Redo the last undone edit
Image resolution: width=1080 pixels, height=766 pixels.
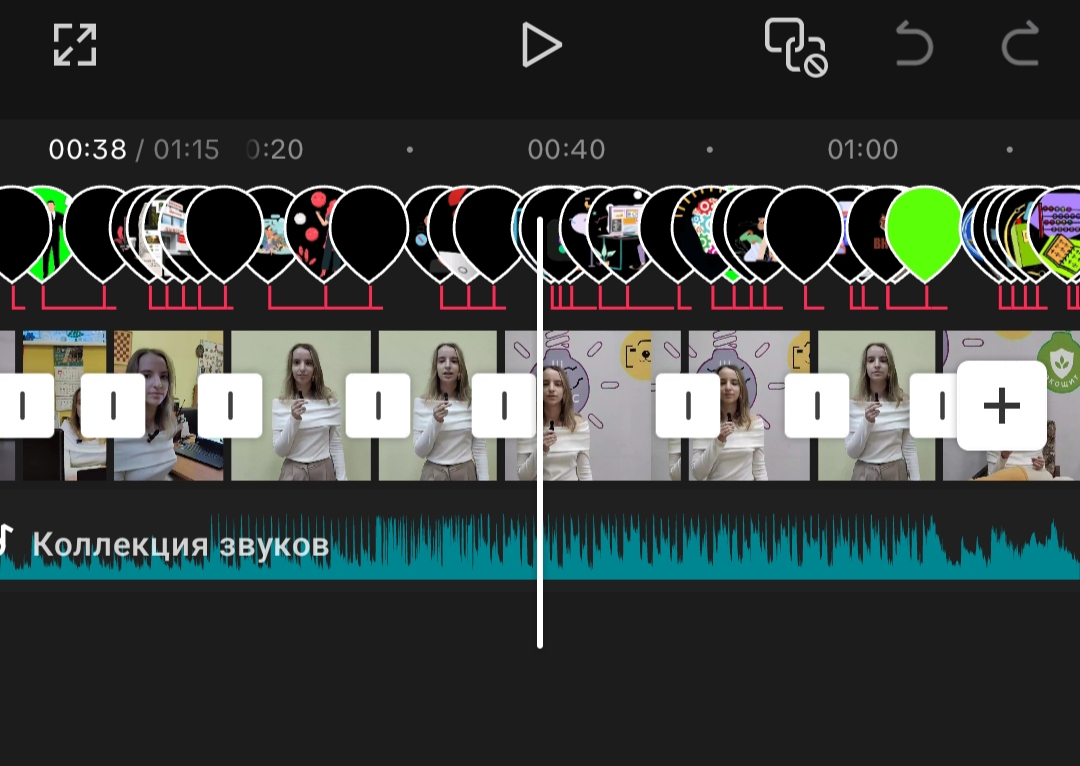click(x=1020, y=44)
